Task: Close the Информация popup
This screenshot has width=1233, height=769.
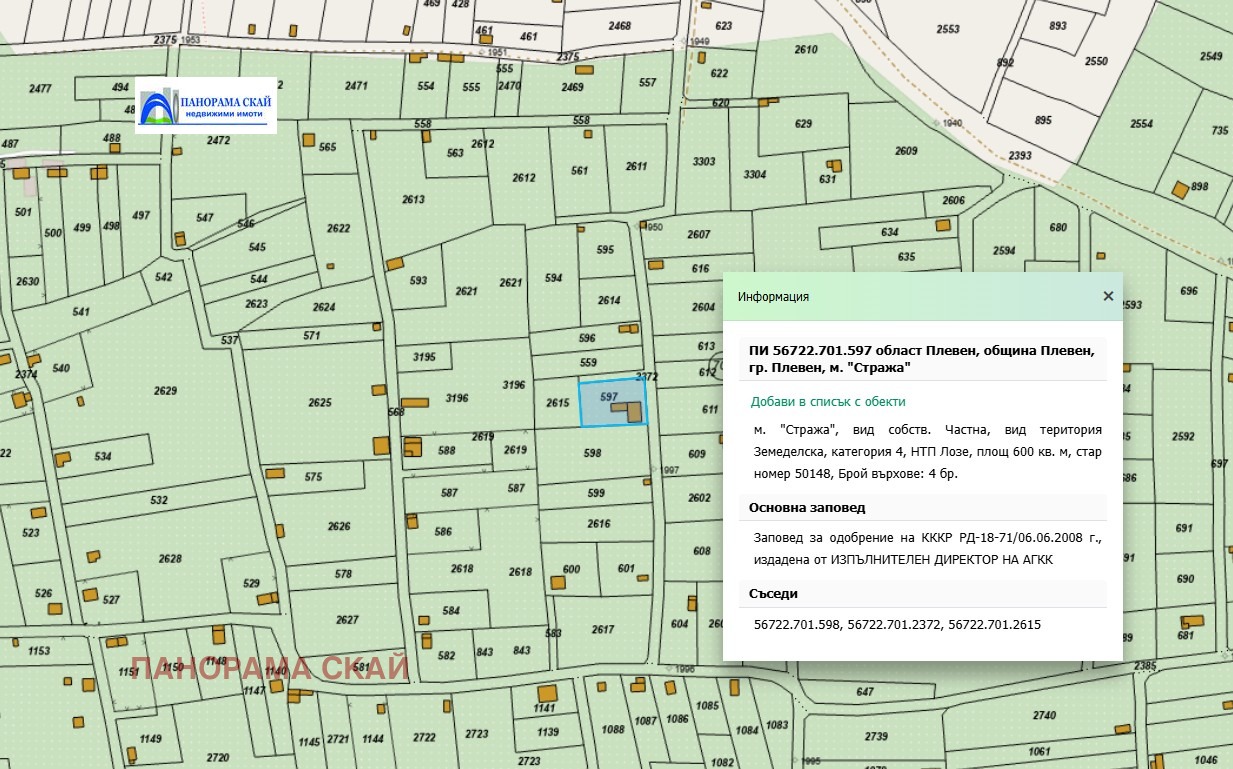Action: click(1107, 296)
